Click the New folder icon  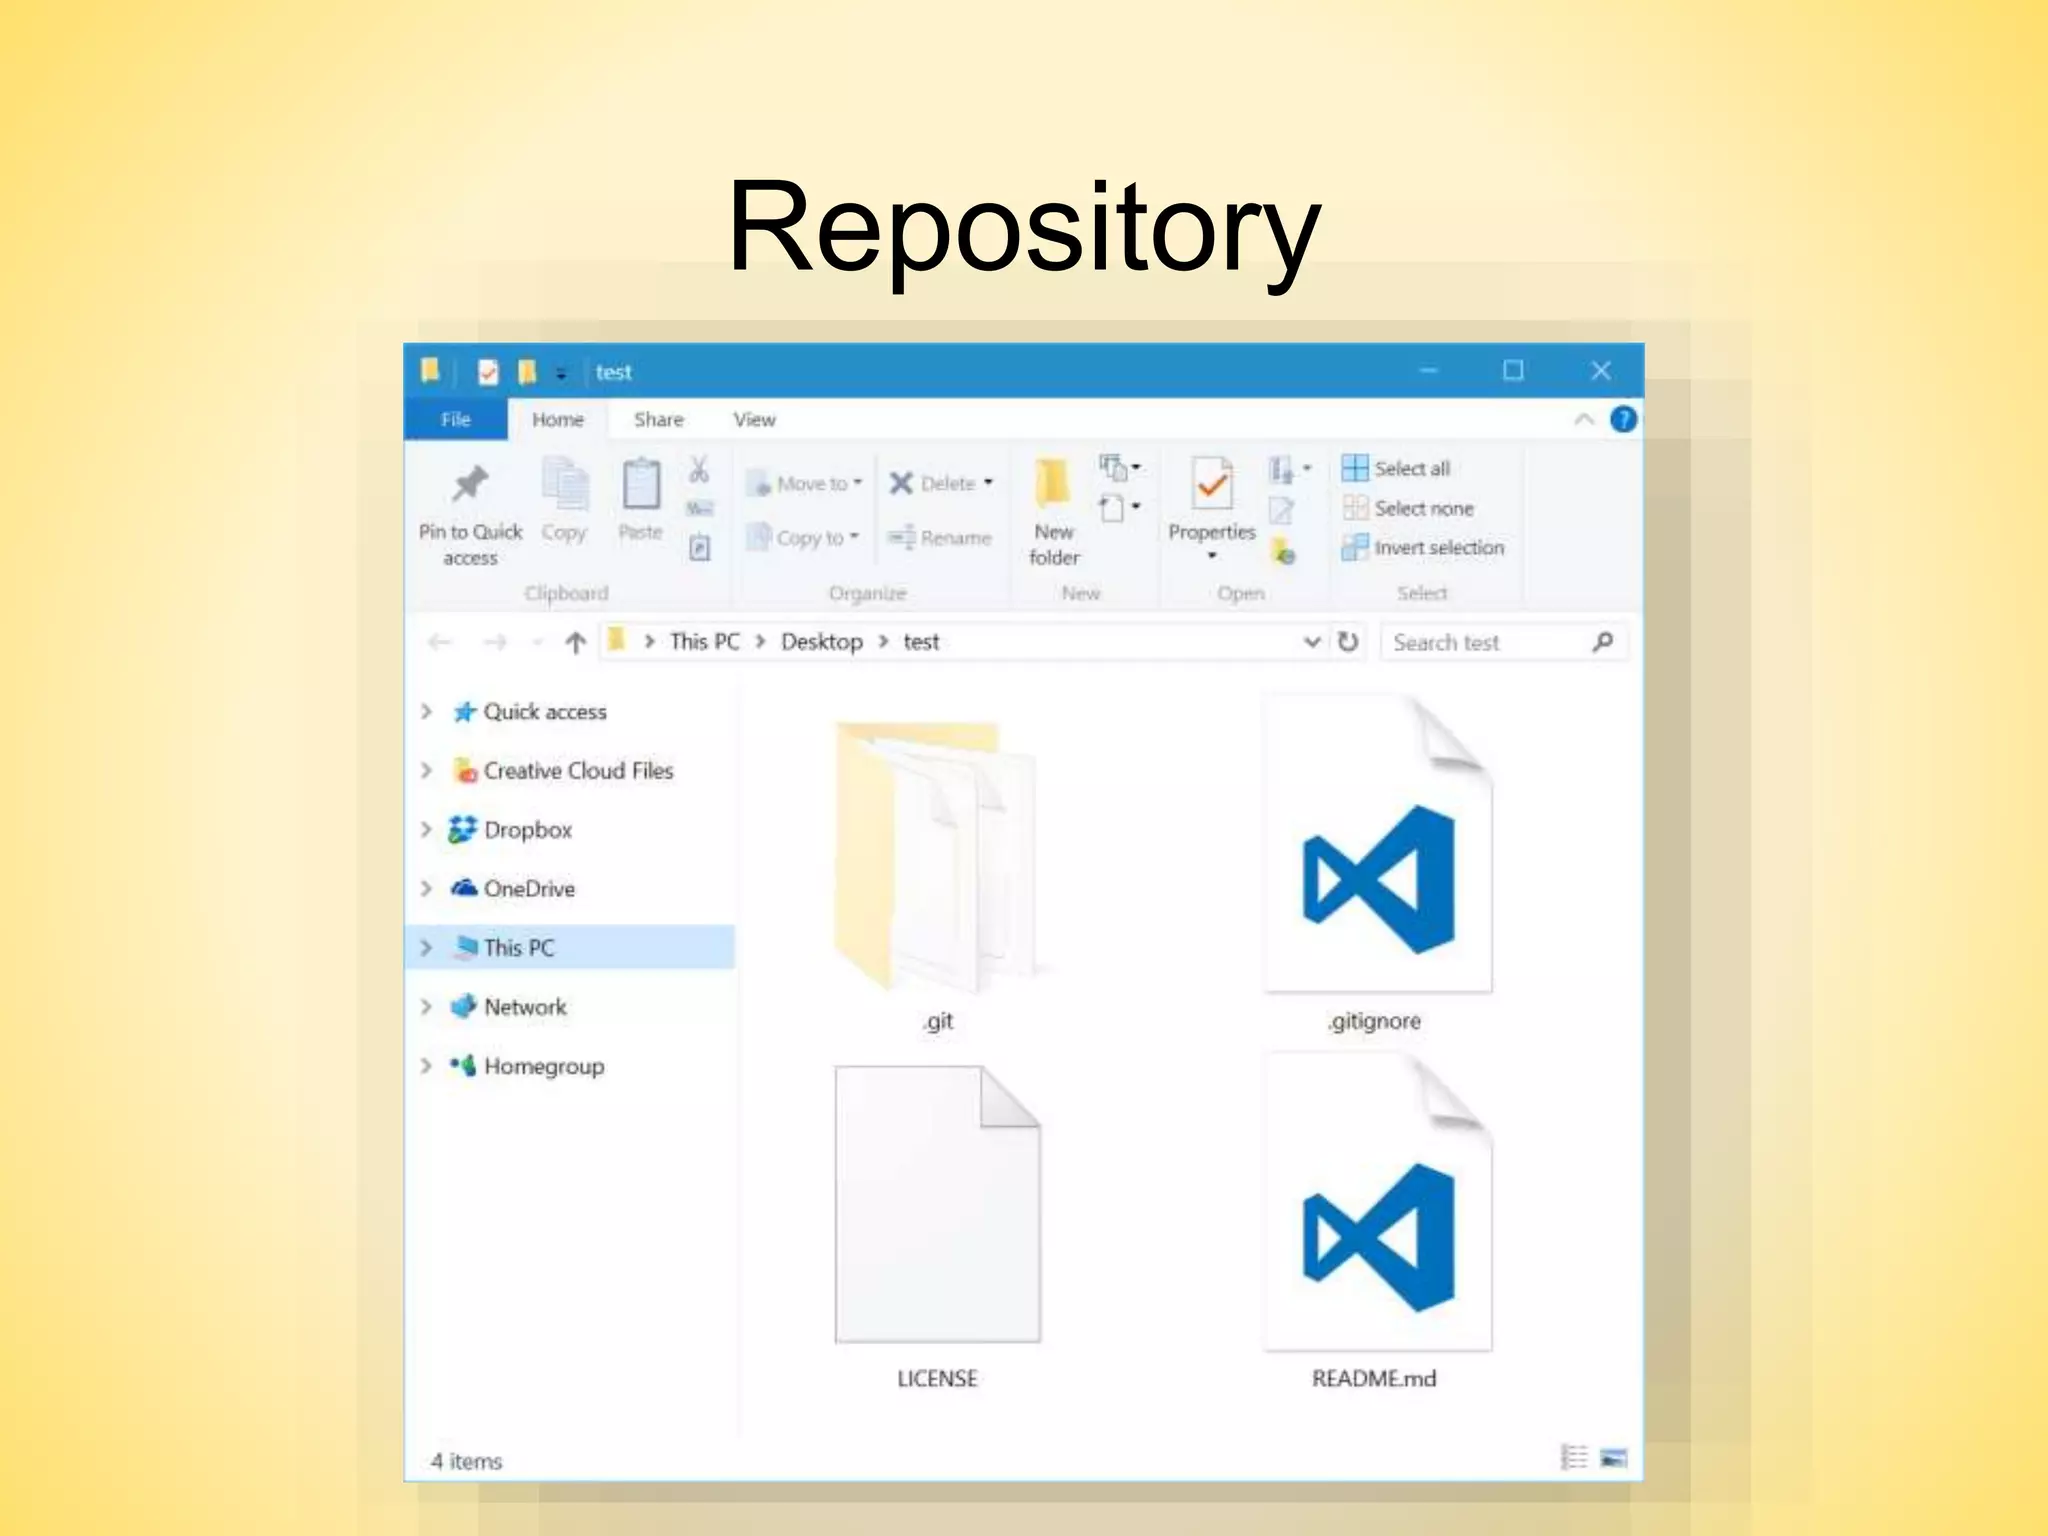pos(1053,484)
